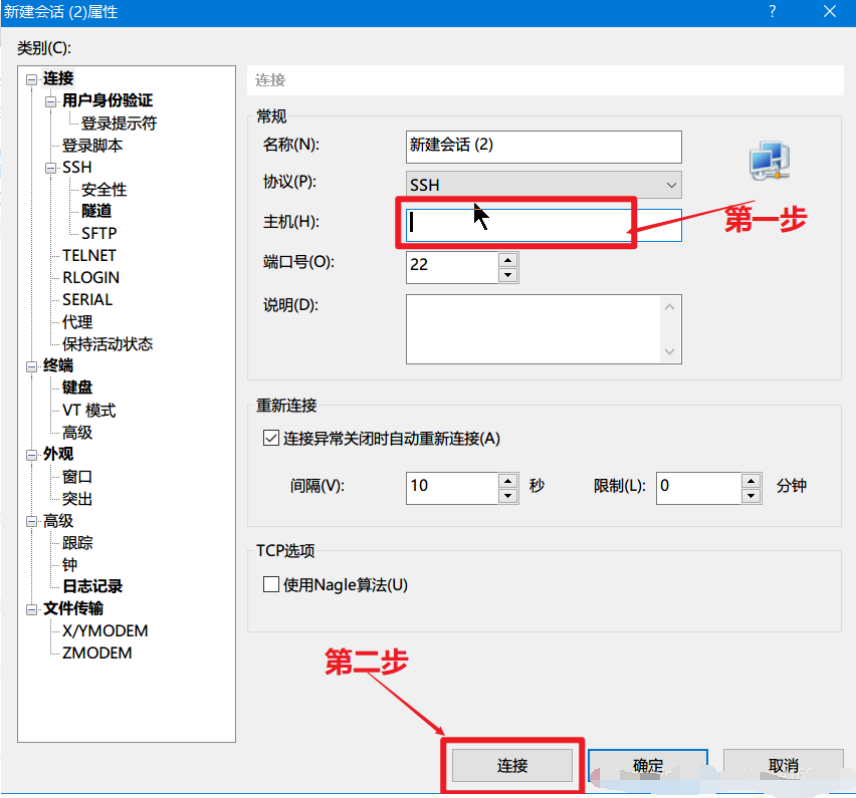Decrease the port number with down arrow
856x798 pixels.
tap(508, 275)
